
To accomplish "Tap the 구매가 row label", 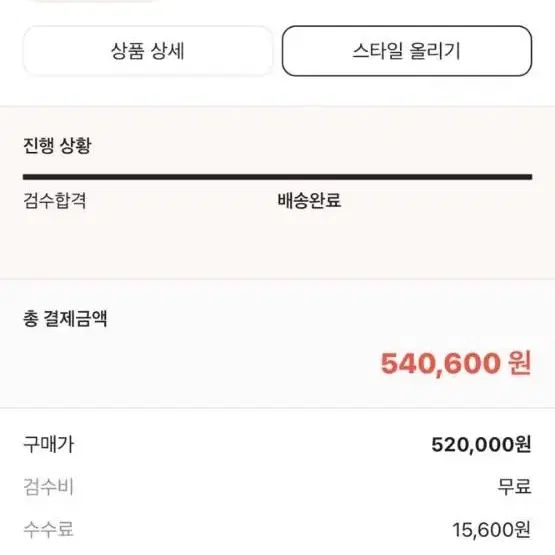I will (49, 444).
